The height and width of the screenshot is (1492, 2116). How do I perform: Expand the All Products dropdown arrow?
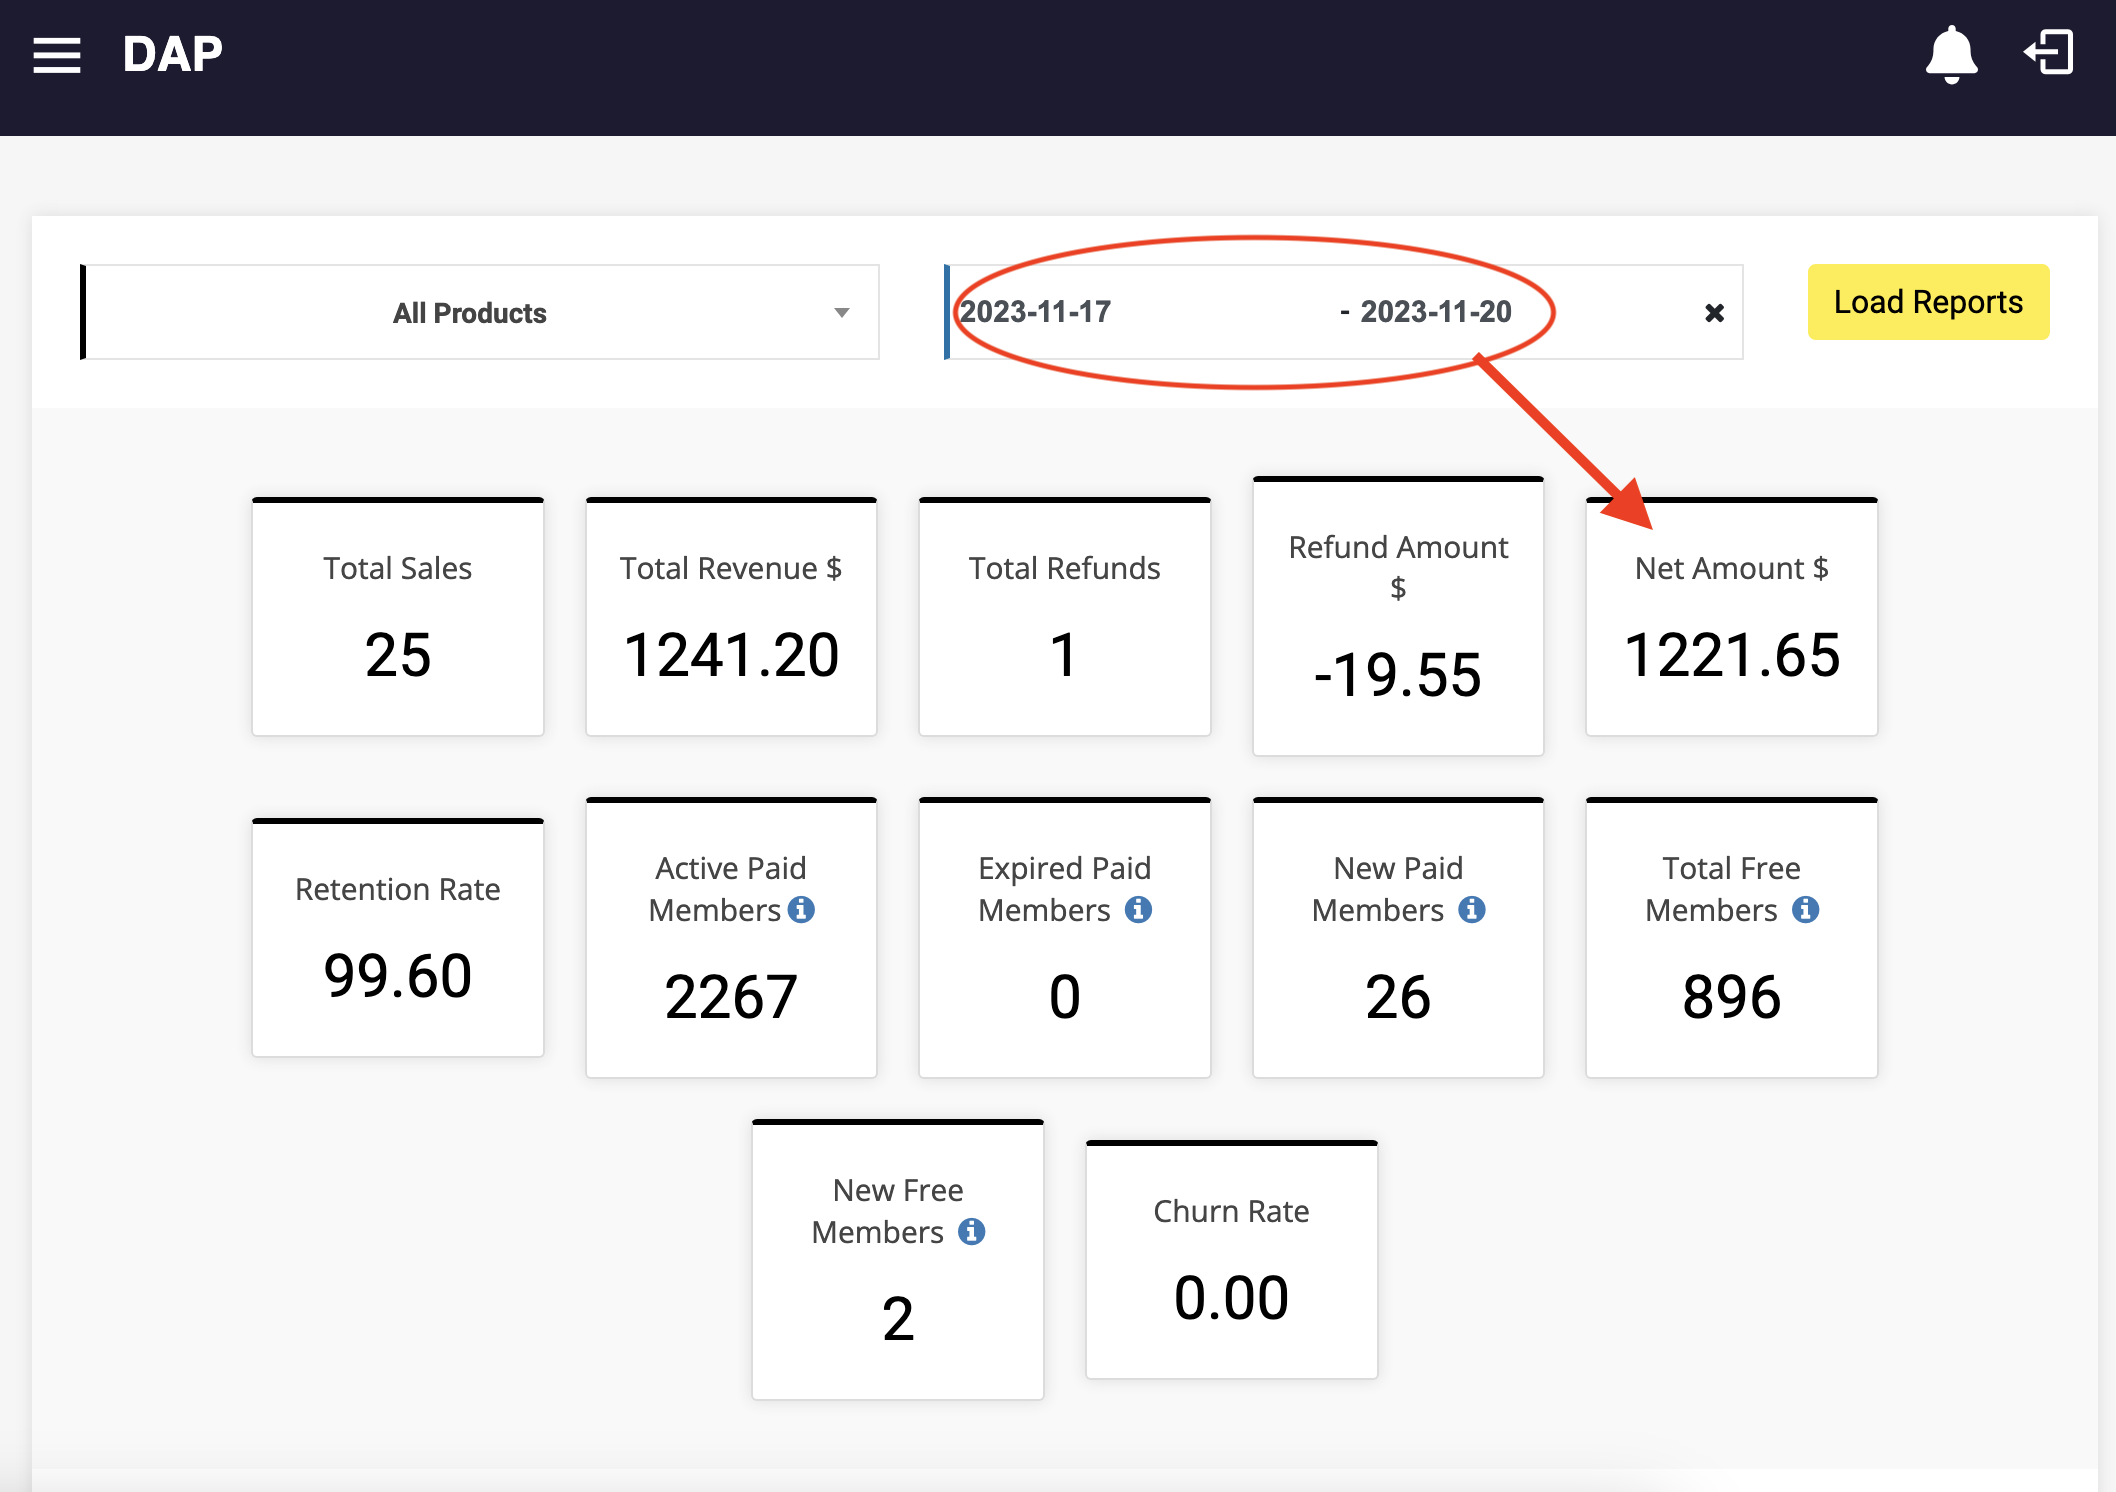tap(842, 313)
